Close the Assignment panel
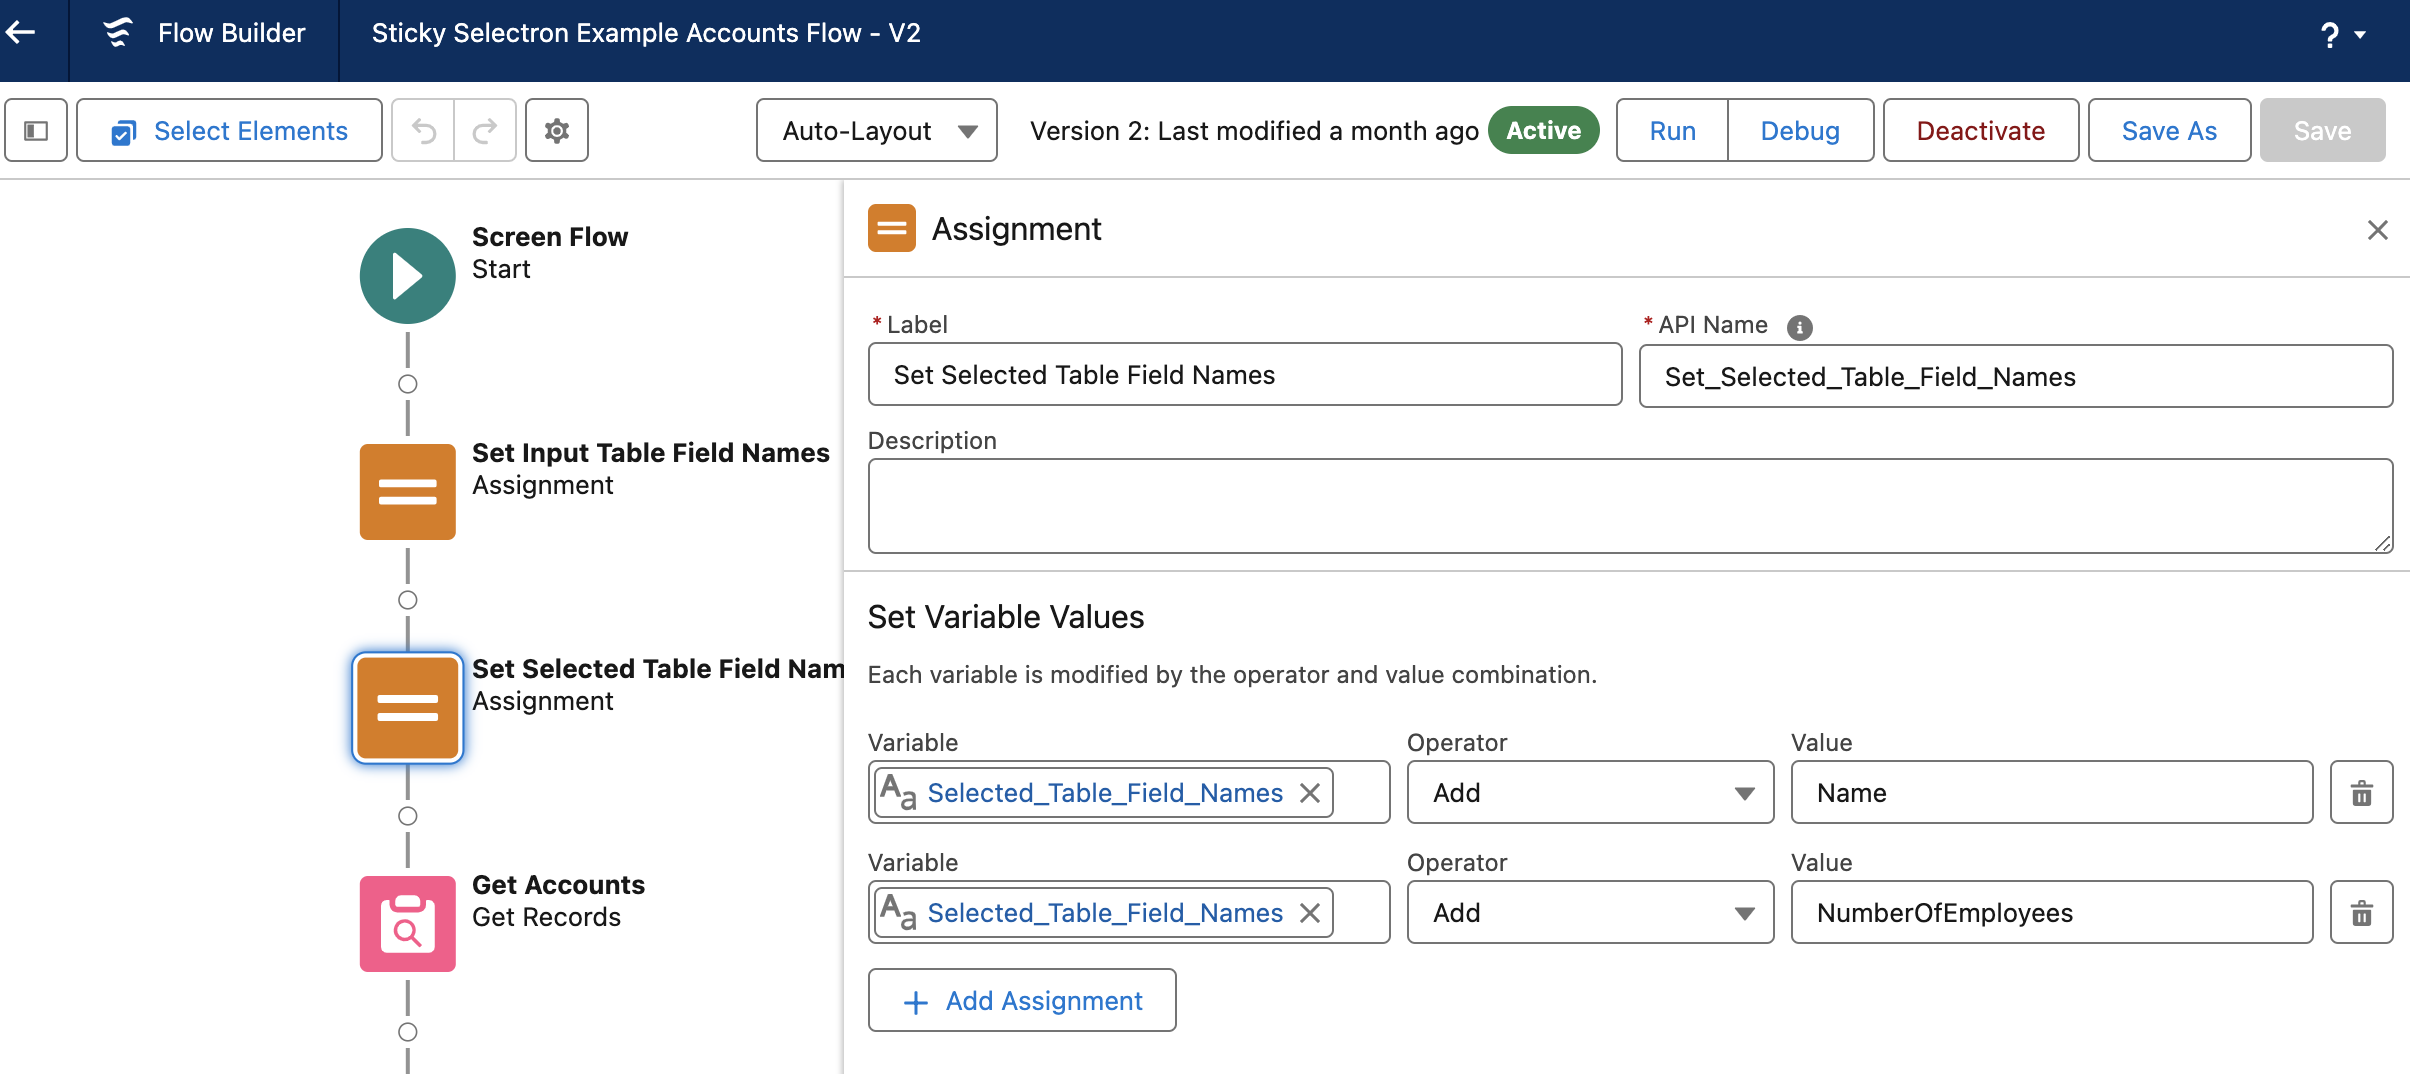2410x1074 pixels. coord(2378,230)
